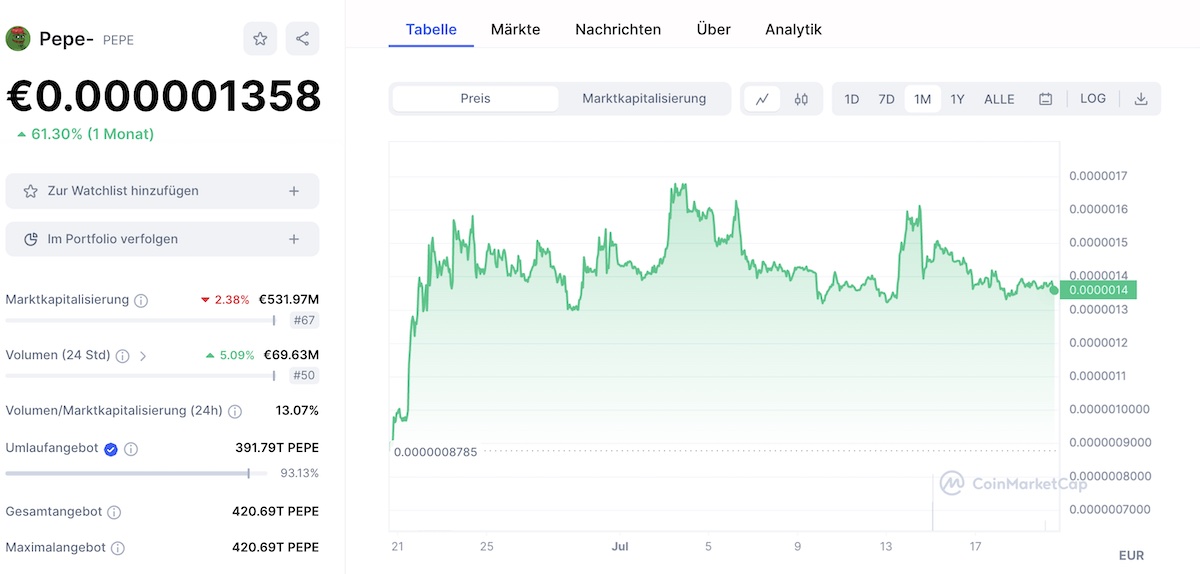Click plus icon on Zur Watchlist hinzufügen

tap(294, 191)
